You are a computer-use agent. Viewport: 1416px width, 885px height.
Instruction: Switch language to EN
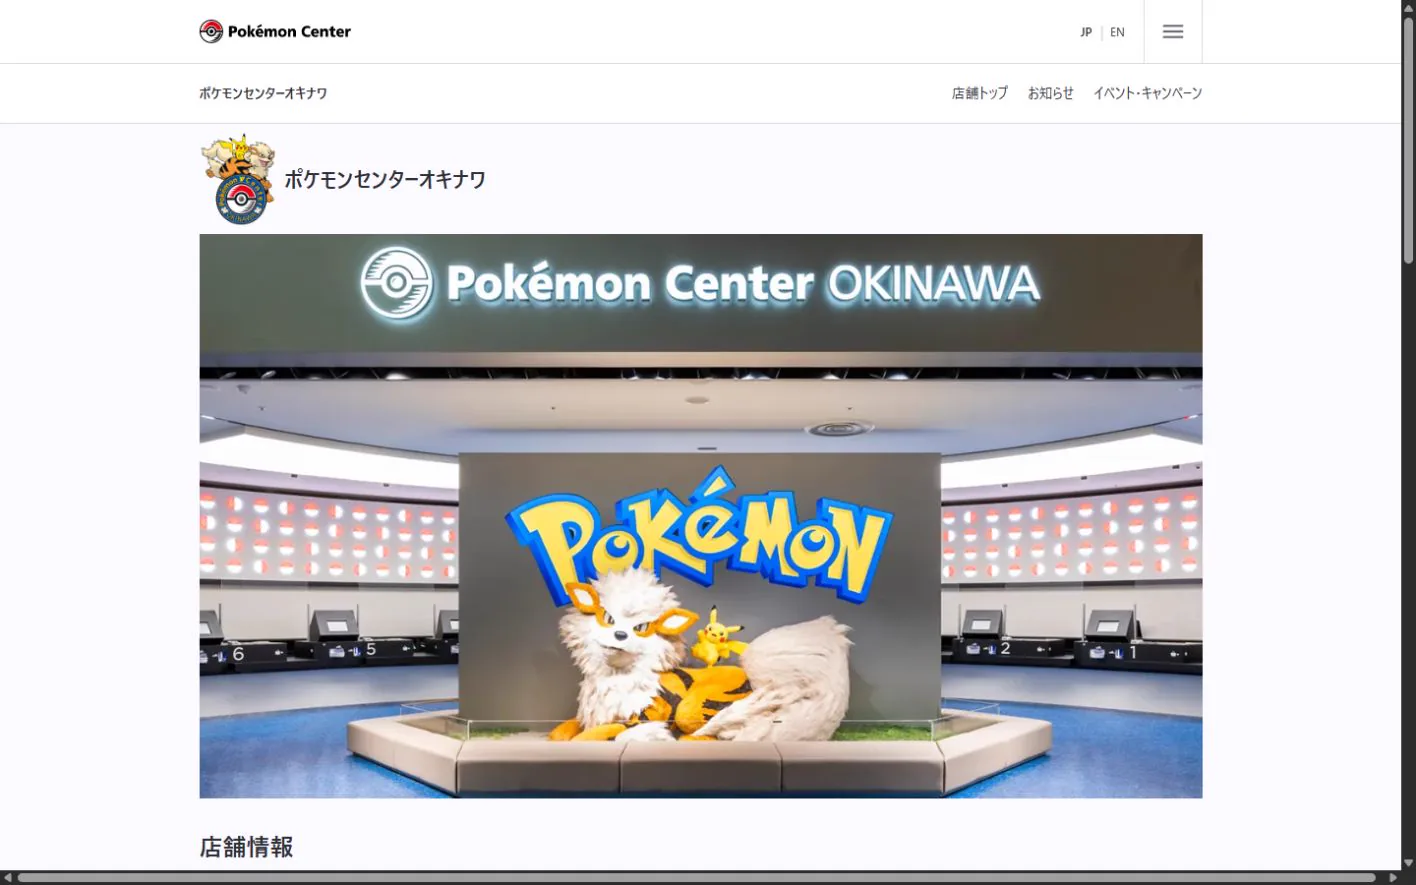coord(1117,32)
